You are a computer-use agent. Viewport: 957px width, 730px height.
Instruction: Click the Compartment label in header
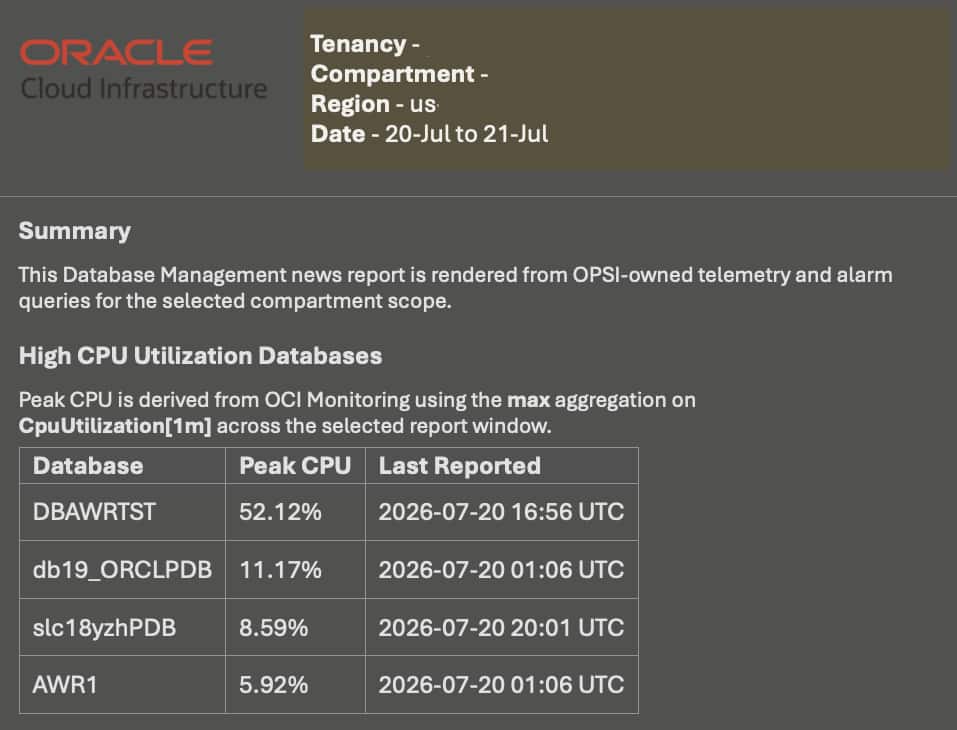pyautogui.click(x=392, y=74)
